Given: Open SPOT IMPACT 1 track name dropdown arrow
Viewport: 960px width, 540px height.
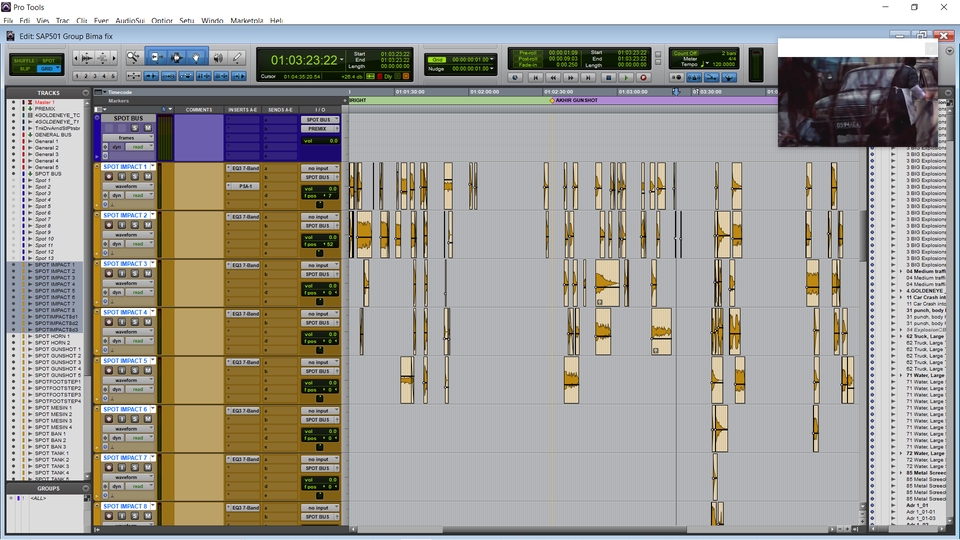Looking at the screenshot, I should [153, 167].
